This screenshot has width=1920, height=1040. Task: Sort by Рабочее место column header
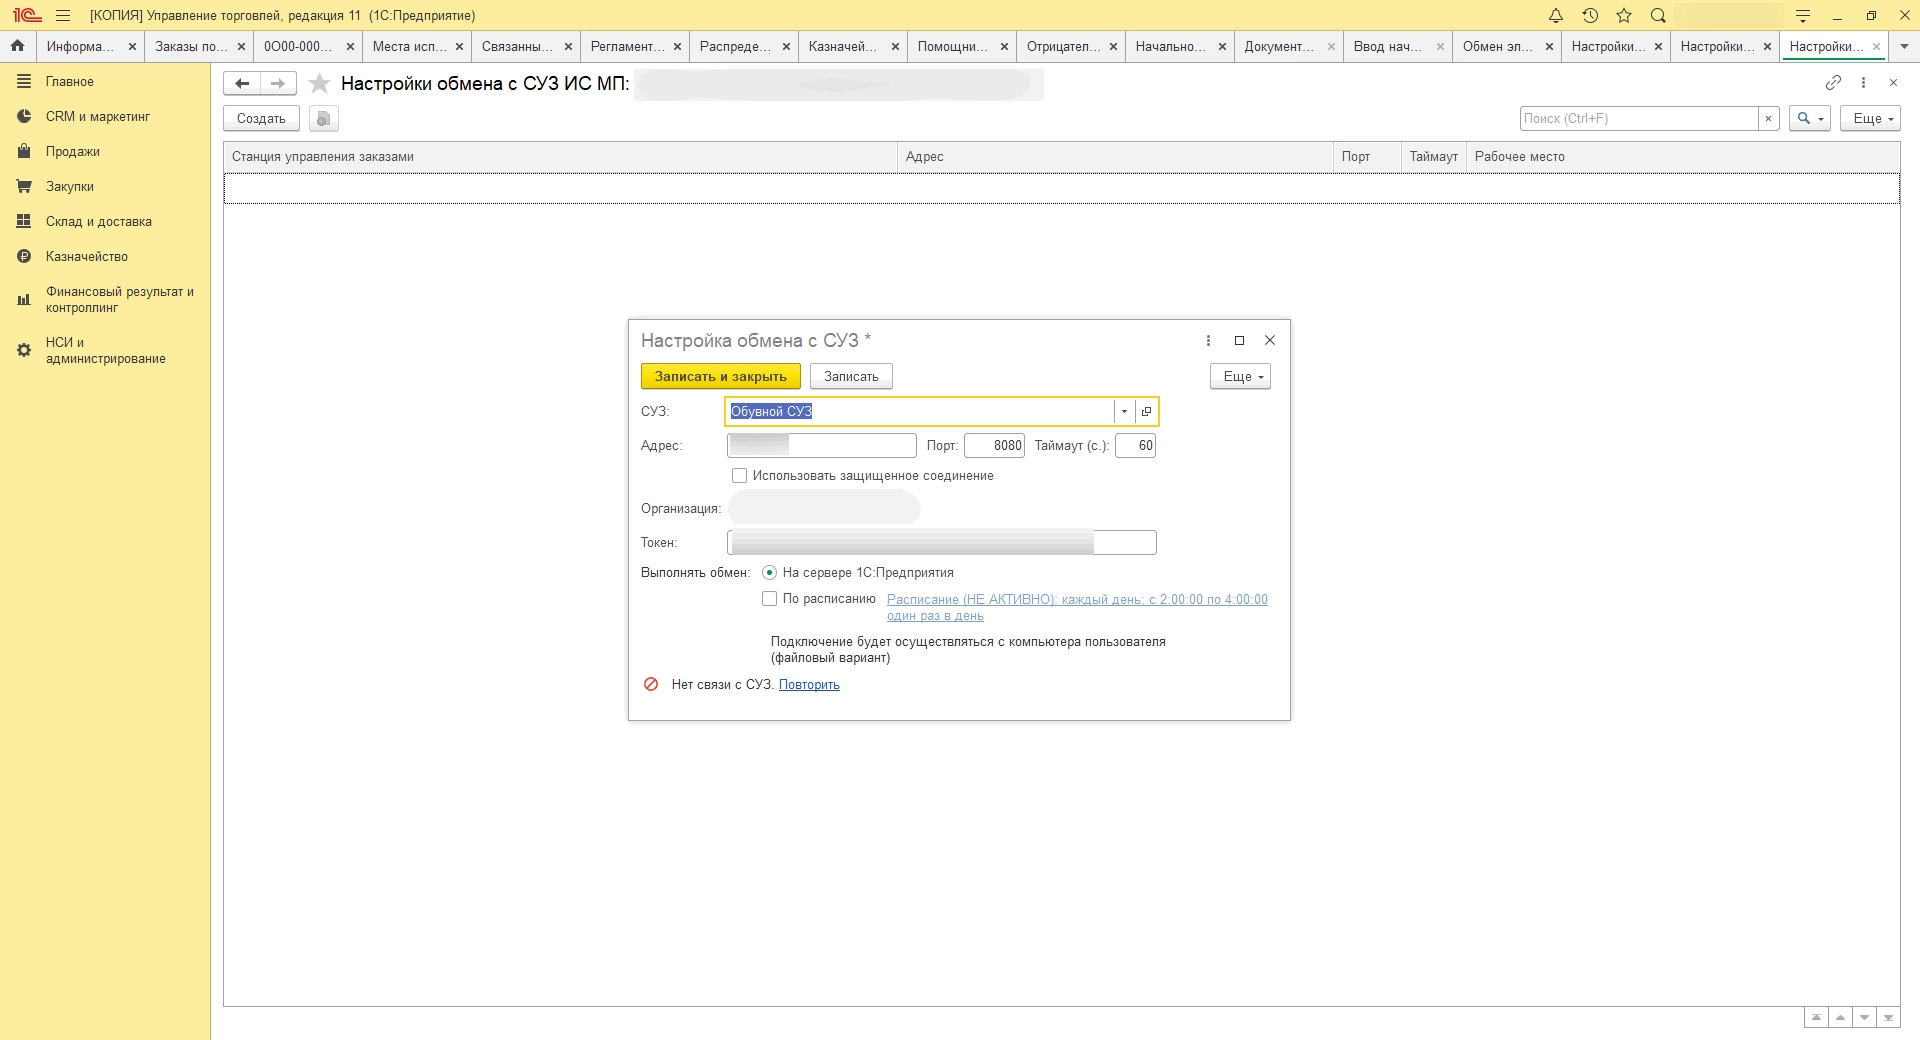(x=1682, y=157)
